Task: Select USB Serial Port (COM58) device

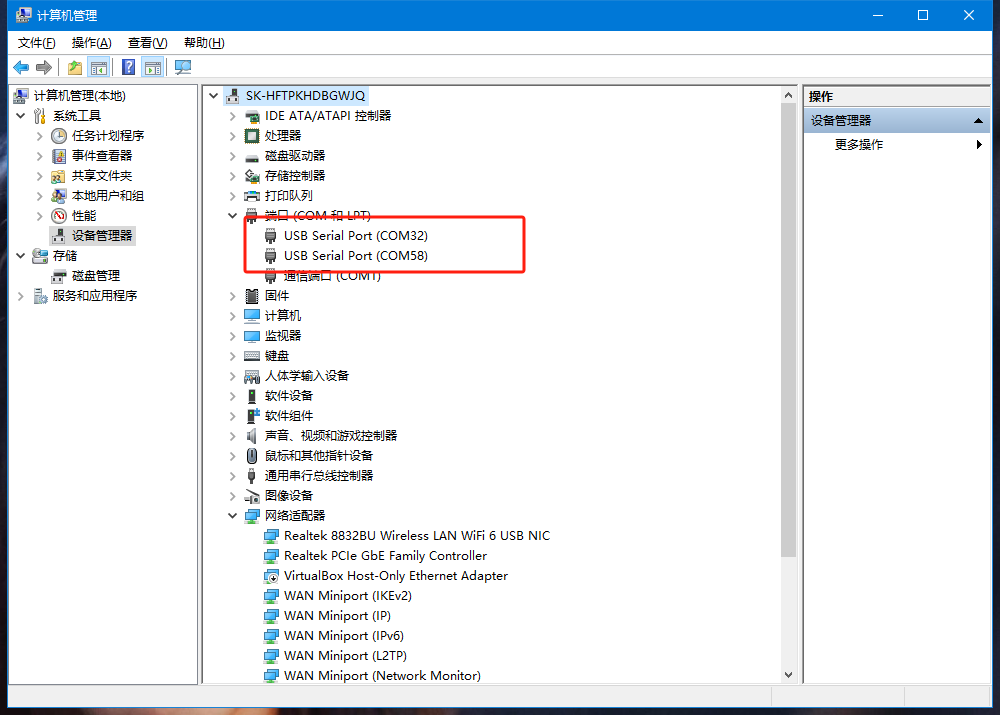Action: click(x=355, y=256)
